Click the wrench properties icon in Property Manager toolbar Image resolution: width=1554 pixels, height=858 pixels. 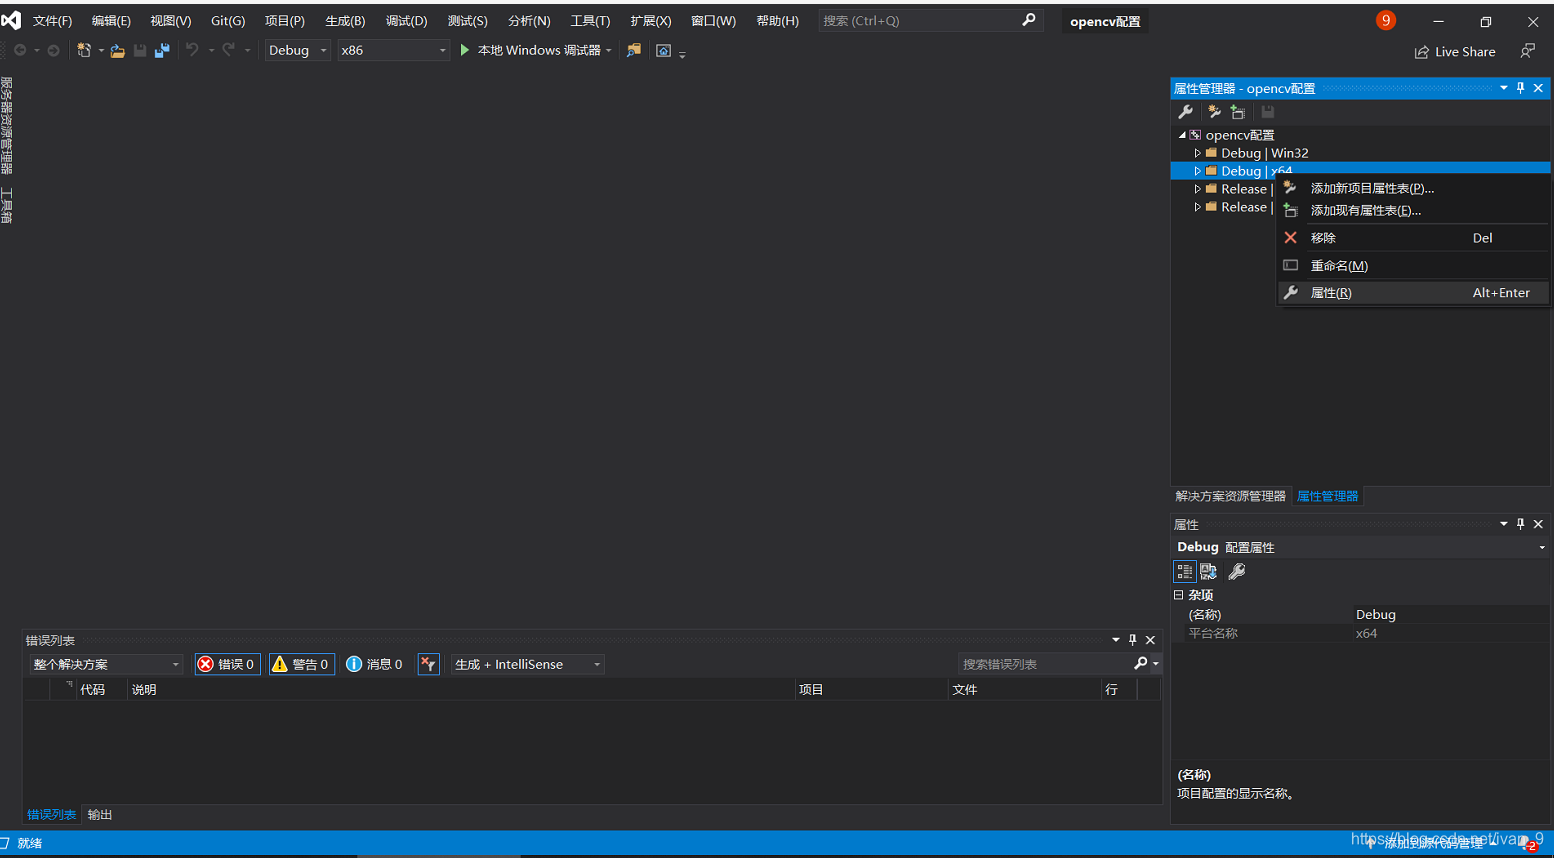coord(1186,112)
